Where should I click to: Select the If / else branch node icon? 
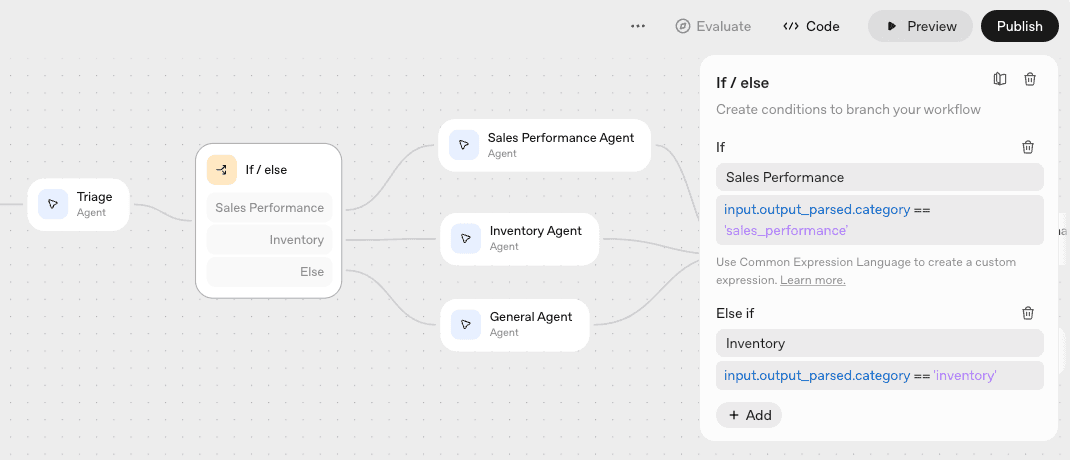pyautogui.click(x=221, y=170)
